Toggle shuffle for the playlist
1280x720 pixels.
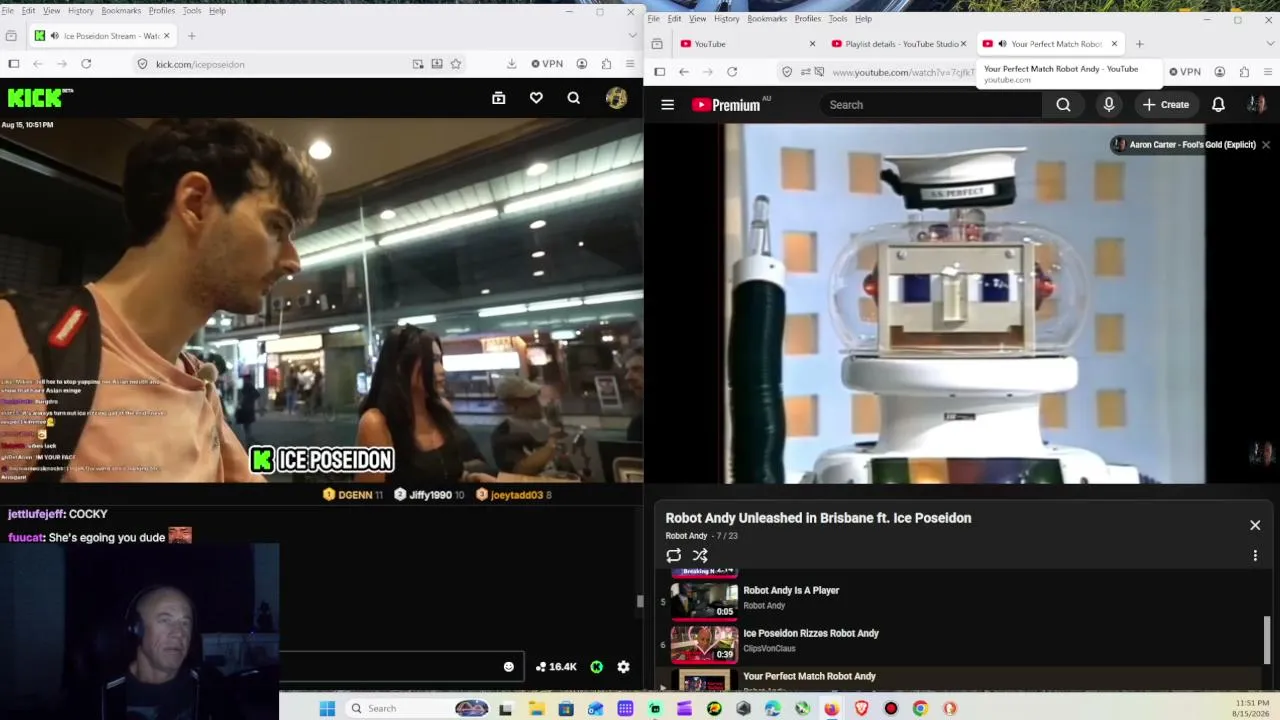coord(700,556)
